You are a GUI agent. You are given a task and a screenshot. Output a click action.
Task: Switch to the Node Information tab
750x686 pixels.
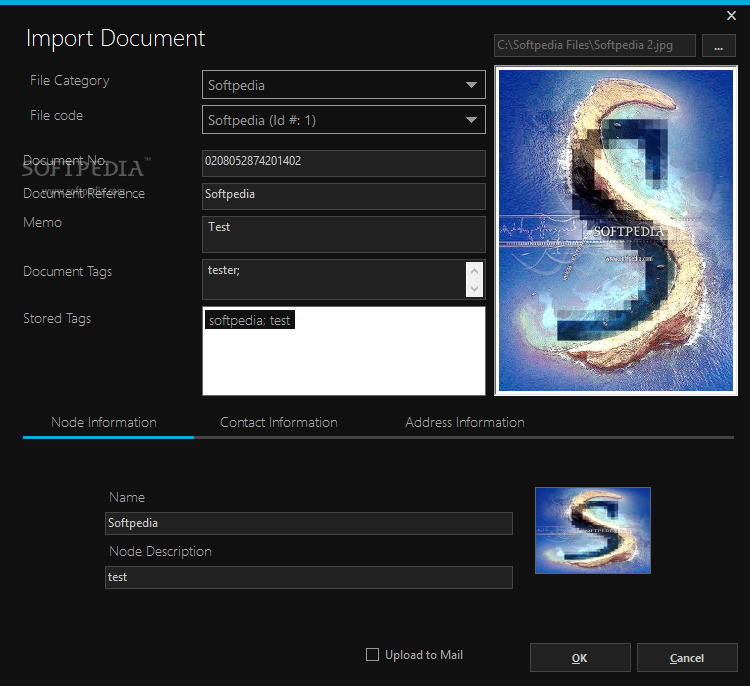point(104,422)
